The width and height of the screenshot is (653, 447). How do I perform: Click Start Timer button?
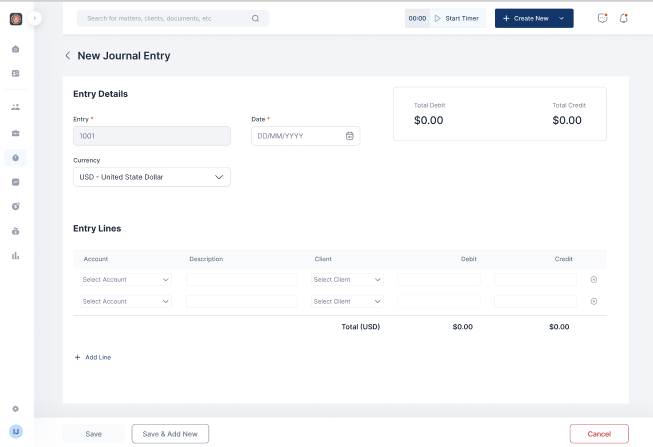(457, 18)
